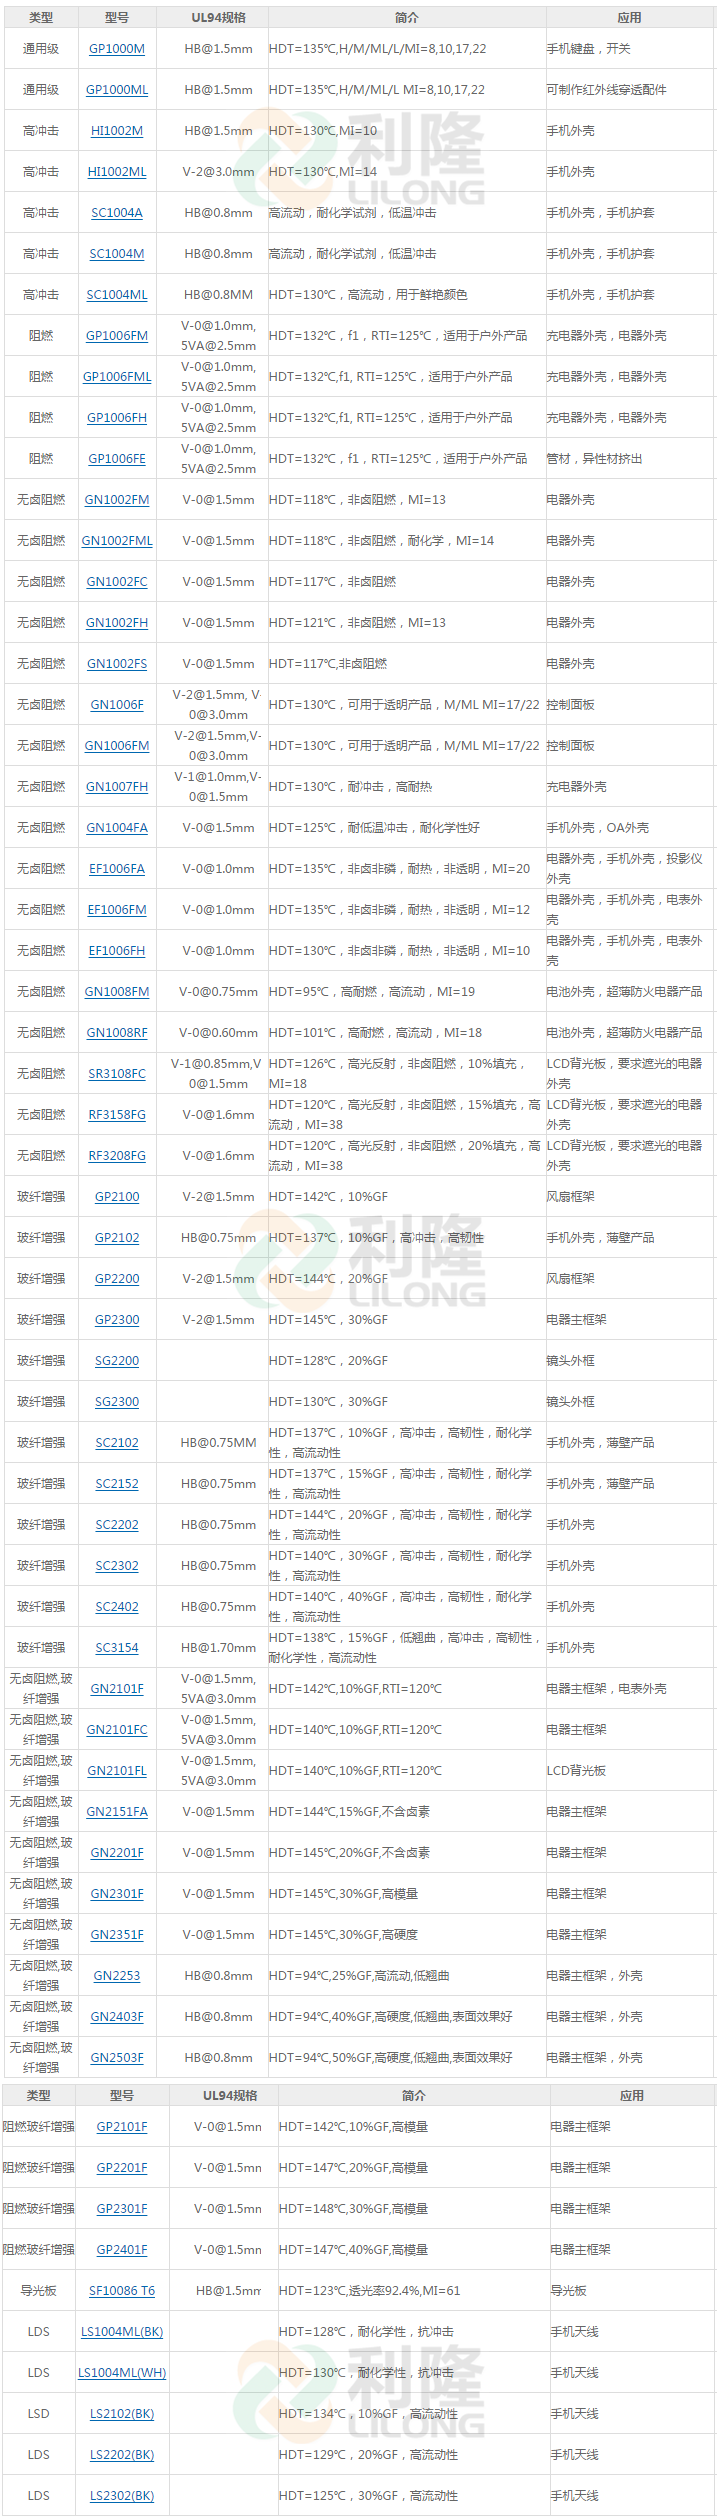Open the SF10086 T6 light-guide link
Viewport: 717px width, 2519px height.
(x=122, y=2291)
